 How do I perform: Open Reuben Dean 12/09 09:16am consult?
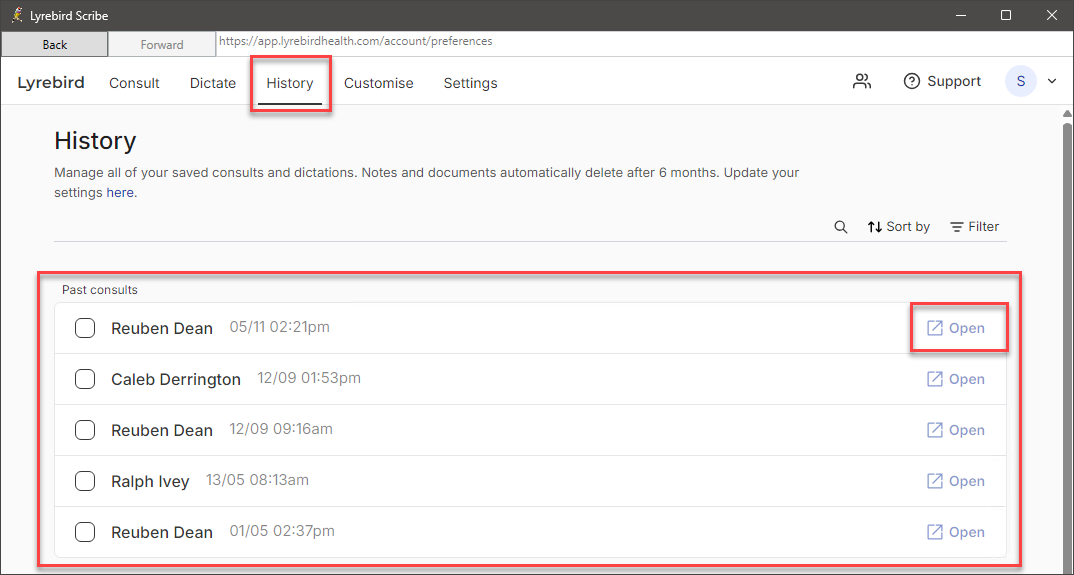coord(956,430)
